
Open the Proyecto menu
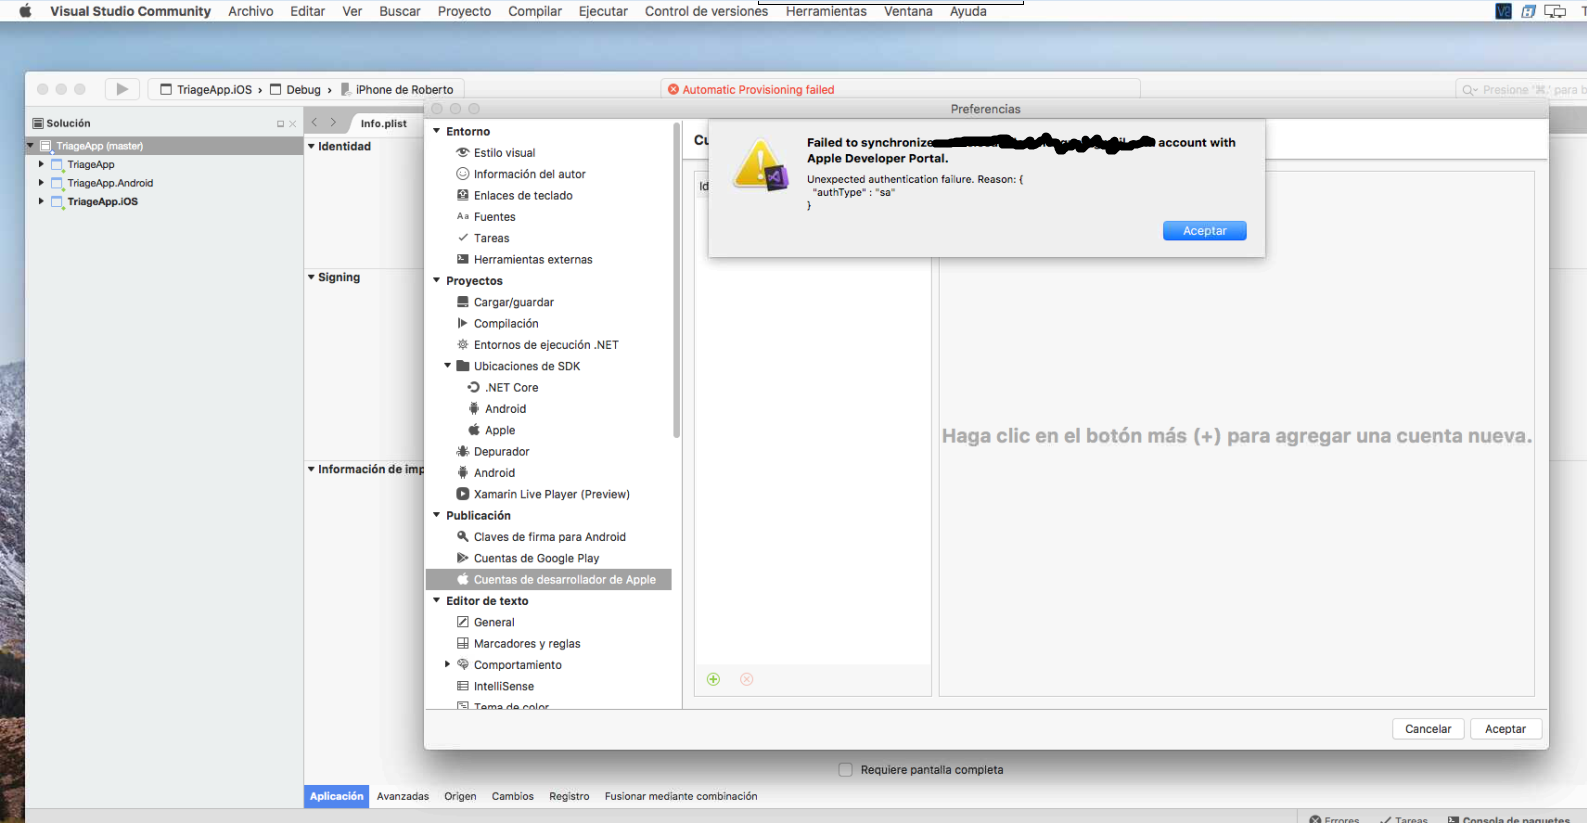(464, 11)
